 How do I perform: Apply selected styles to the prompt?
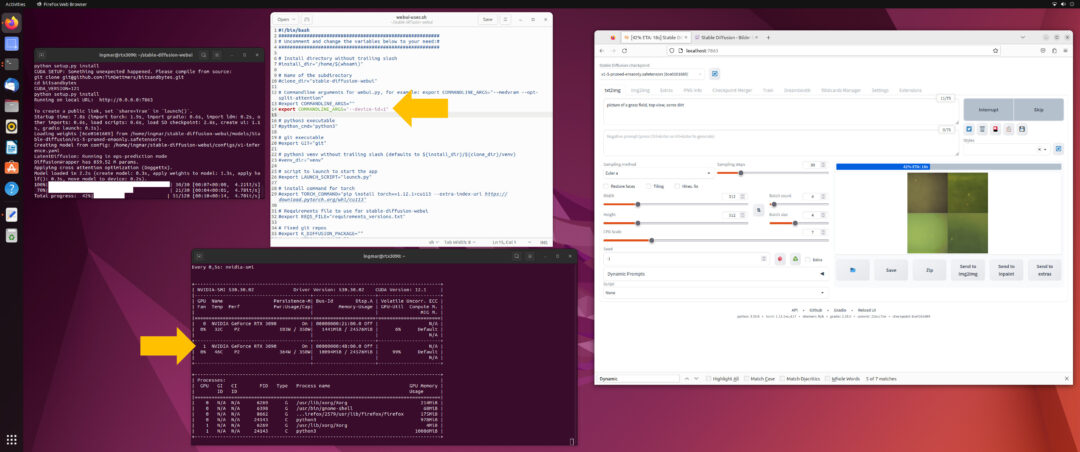coord(1058,148)
